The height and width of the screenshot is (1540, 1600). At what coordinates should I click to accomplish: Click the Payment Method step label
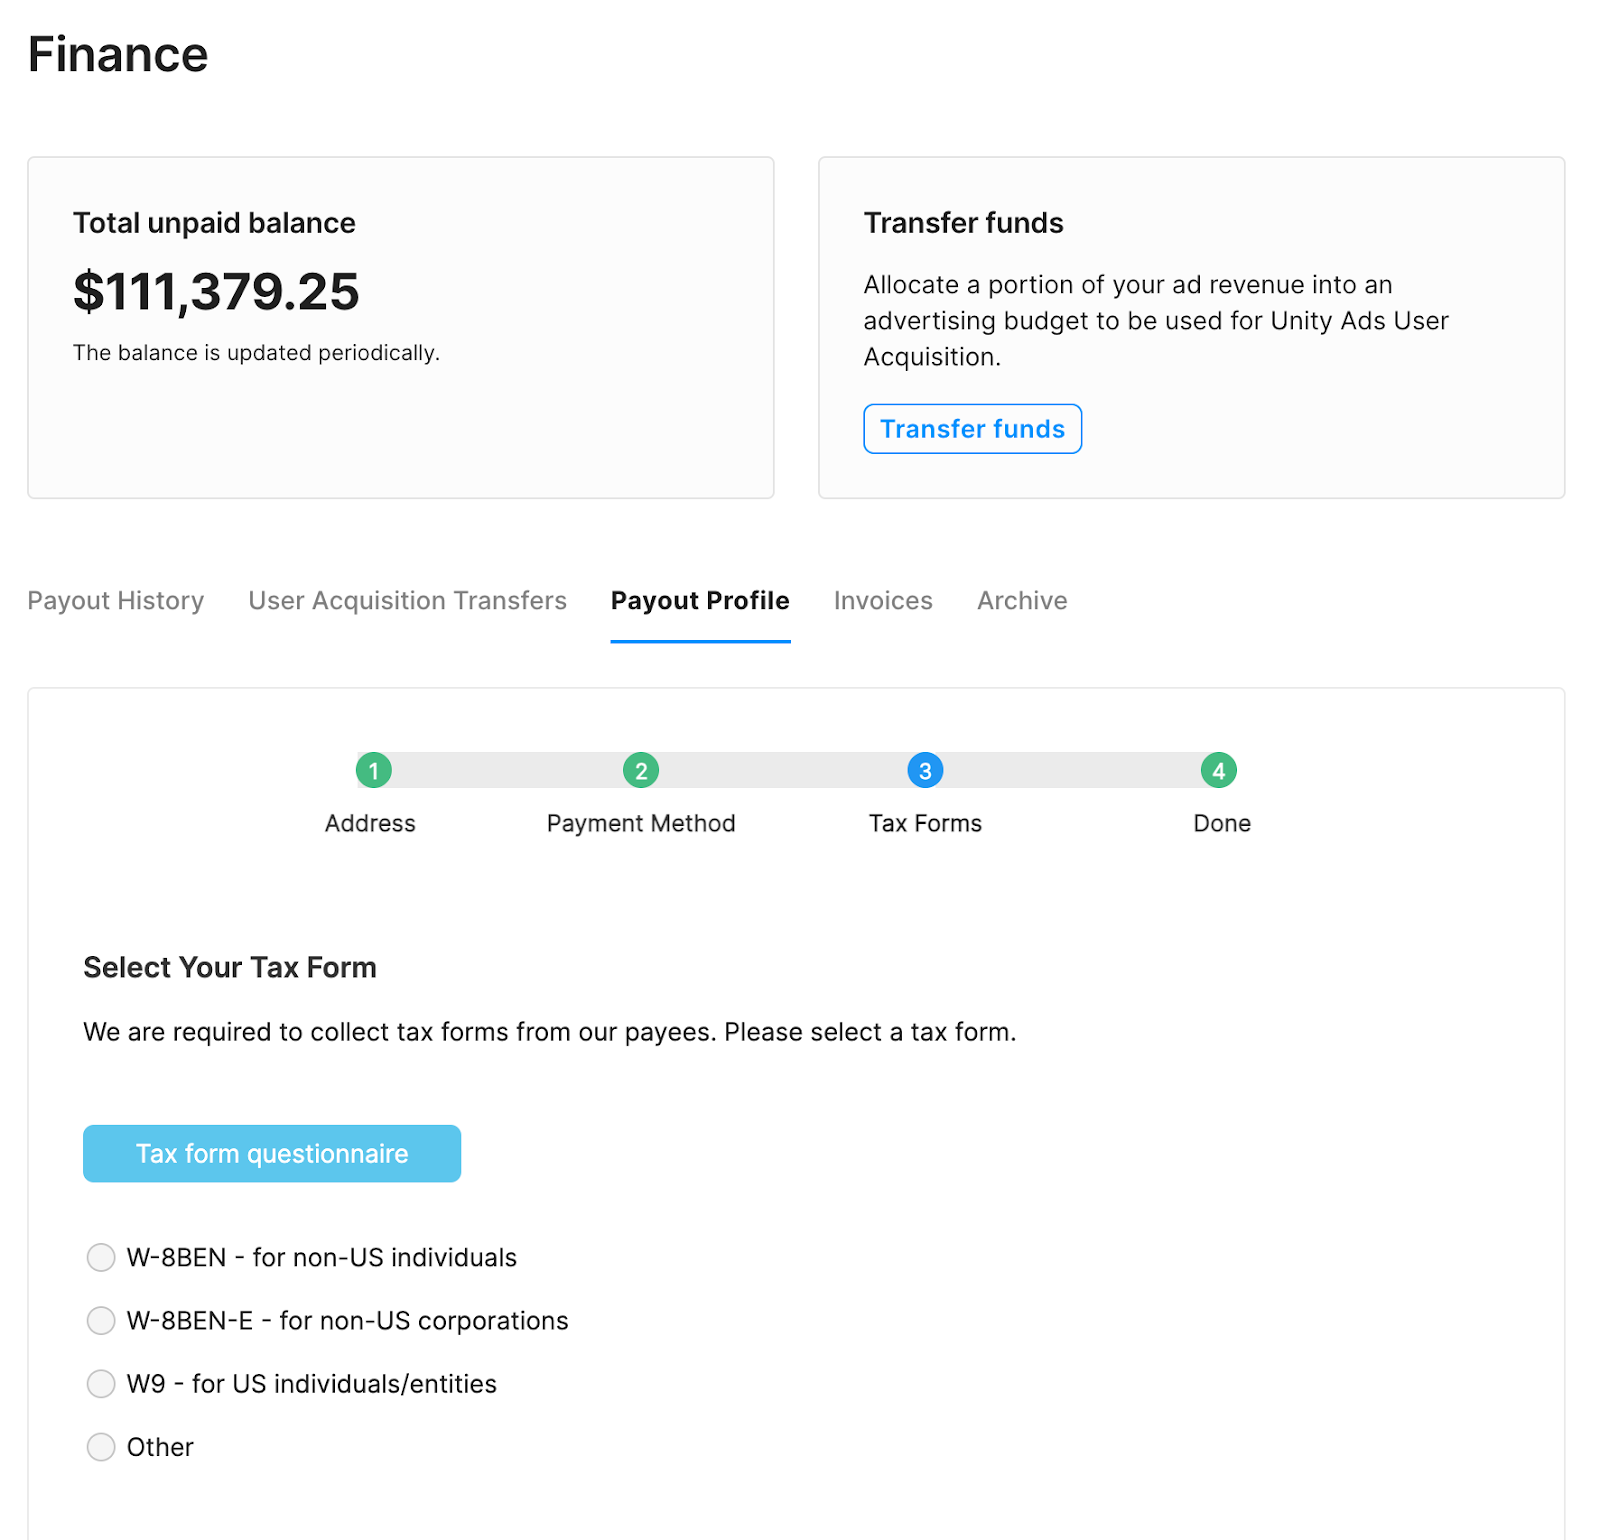(640, 823)
